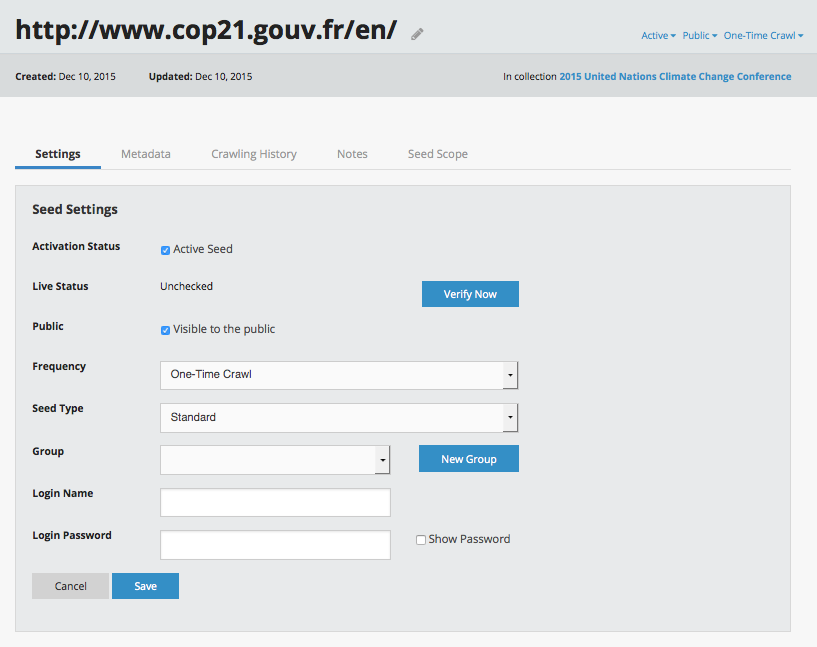
Task: Uncheck the Active Seed checkbox
Action: pos(165,250)
